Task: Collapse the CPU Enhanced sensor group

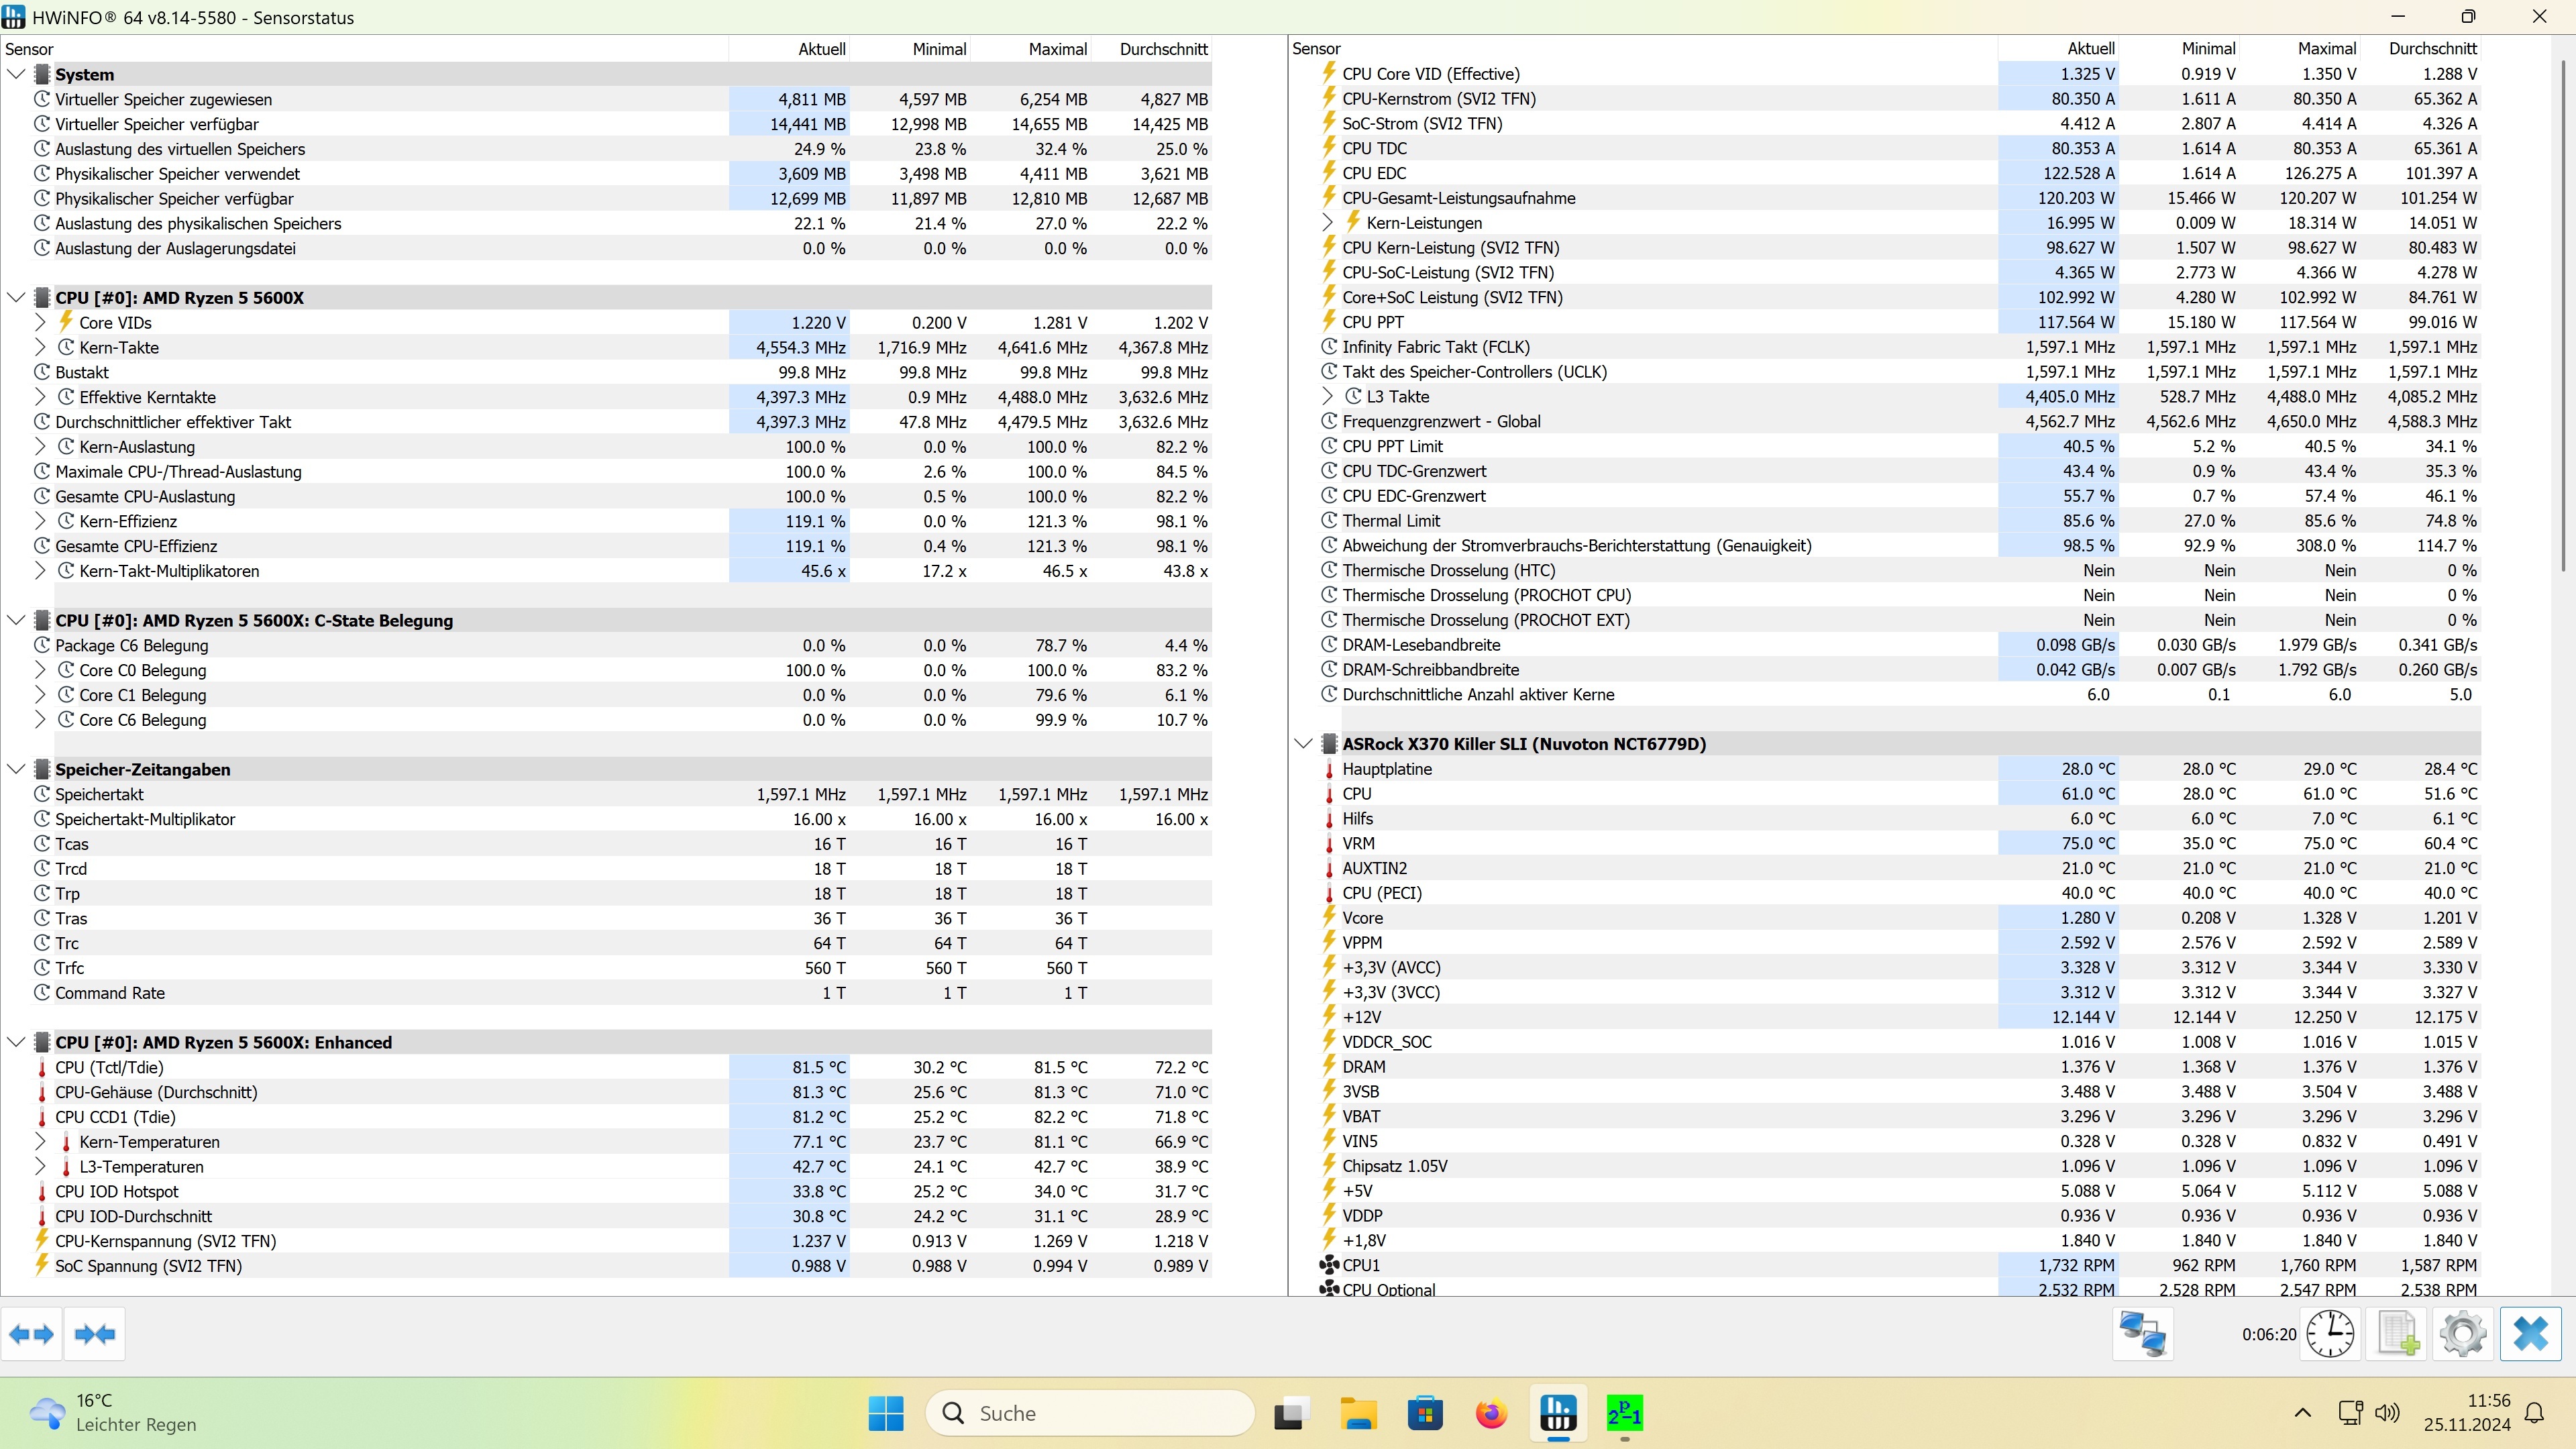Action: tap(16, 1042)
